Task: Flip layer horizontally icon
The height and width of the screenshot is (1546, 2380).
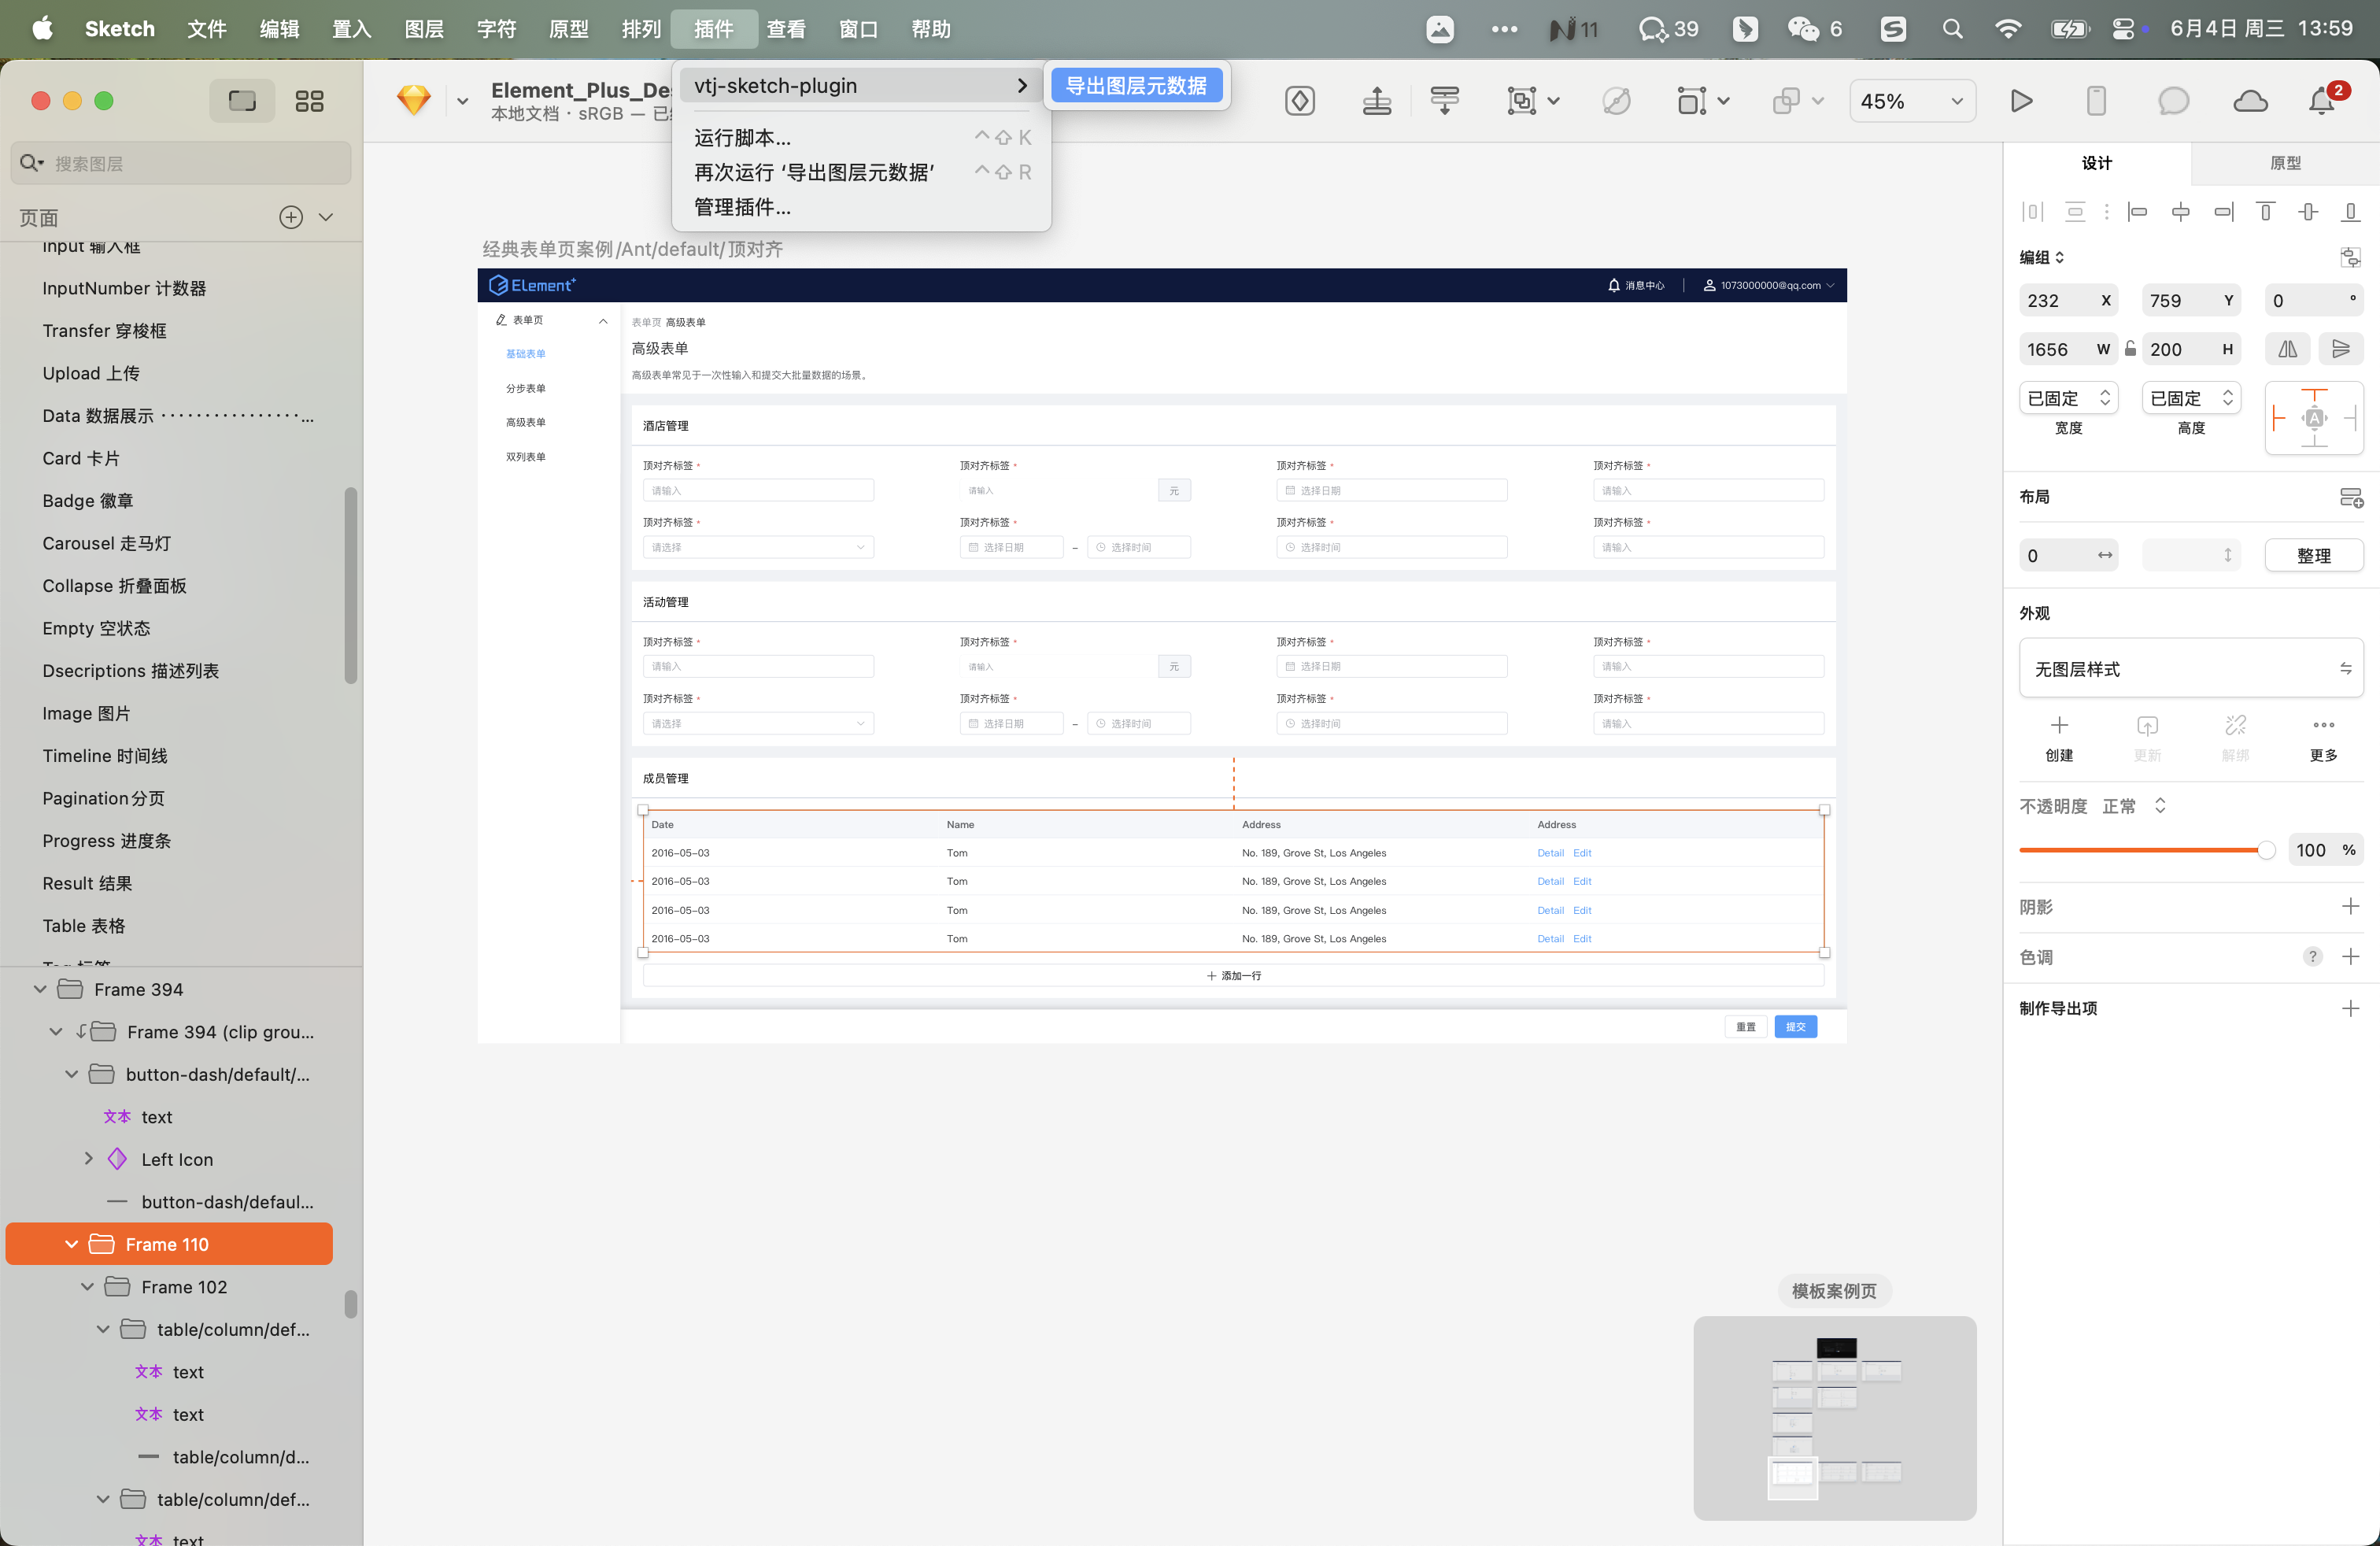Action: click(2287, 349)
